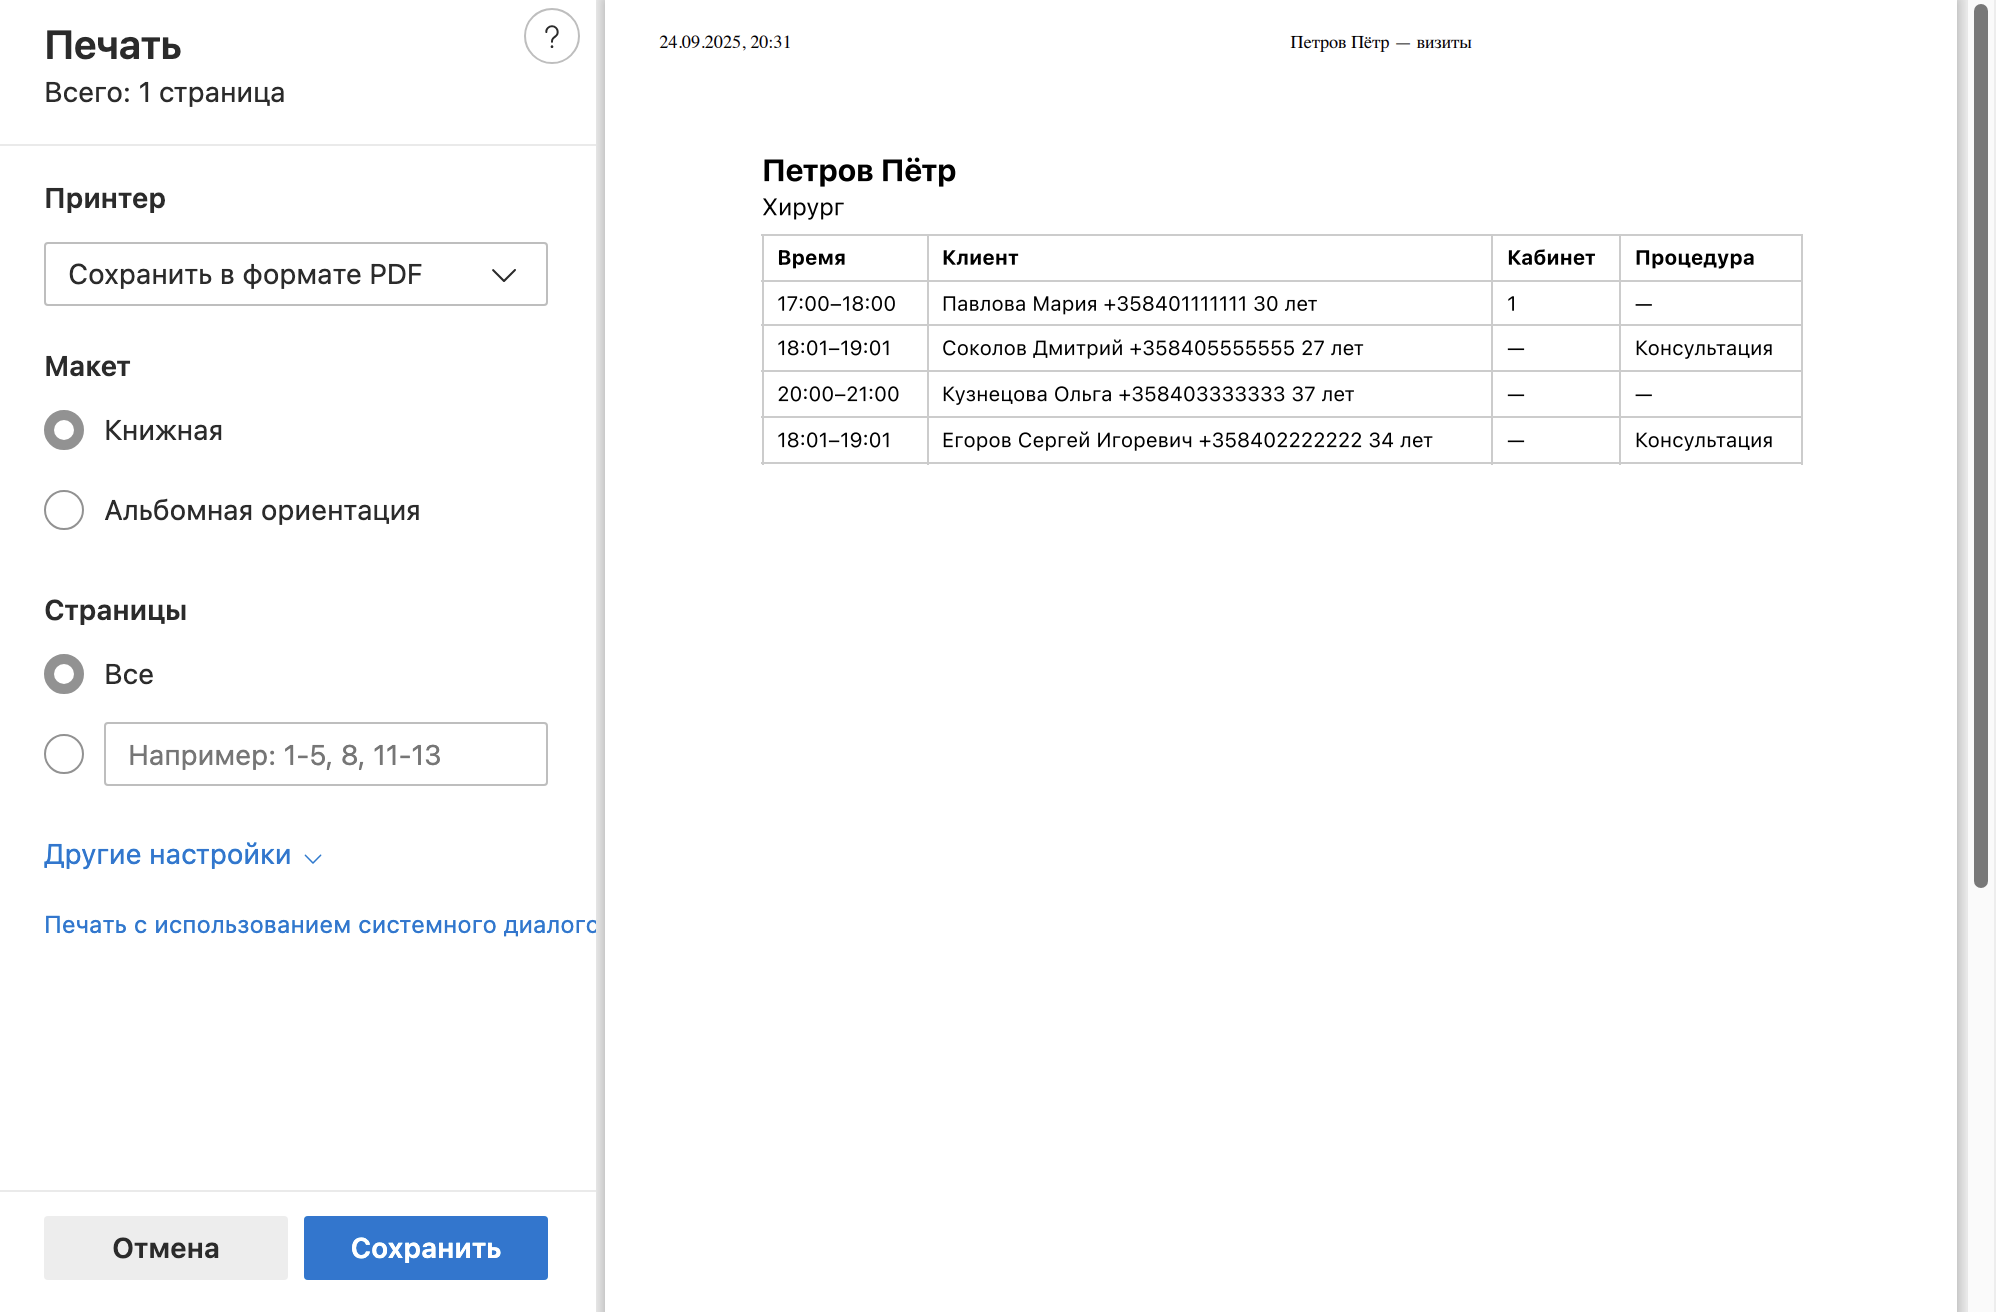The image size is (1996, 1312).
Task: Open print using system dialog link
Action: pos(320,925)
